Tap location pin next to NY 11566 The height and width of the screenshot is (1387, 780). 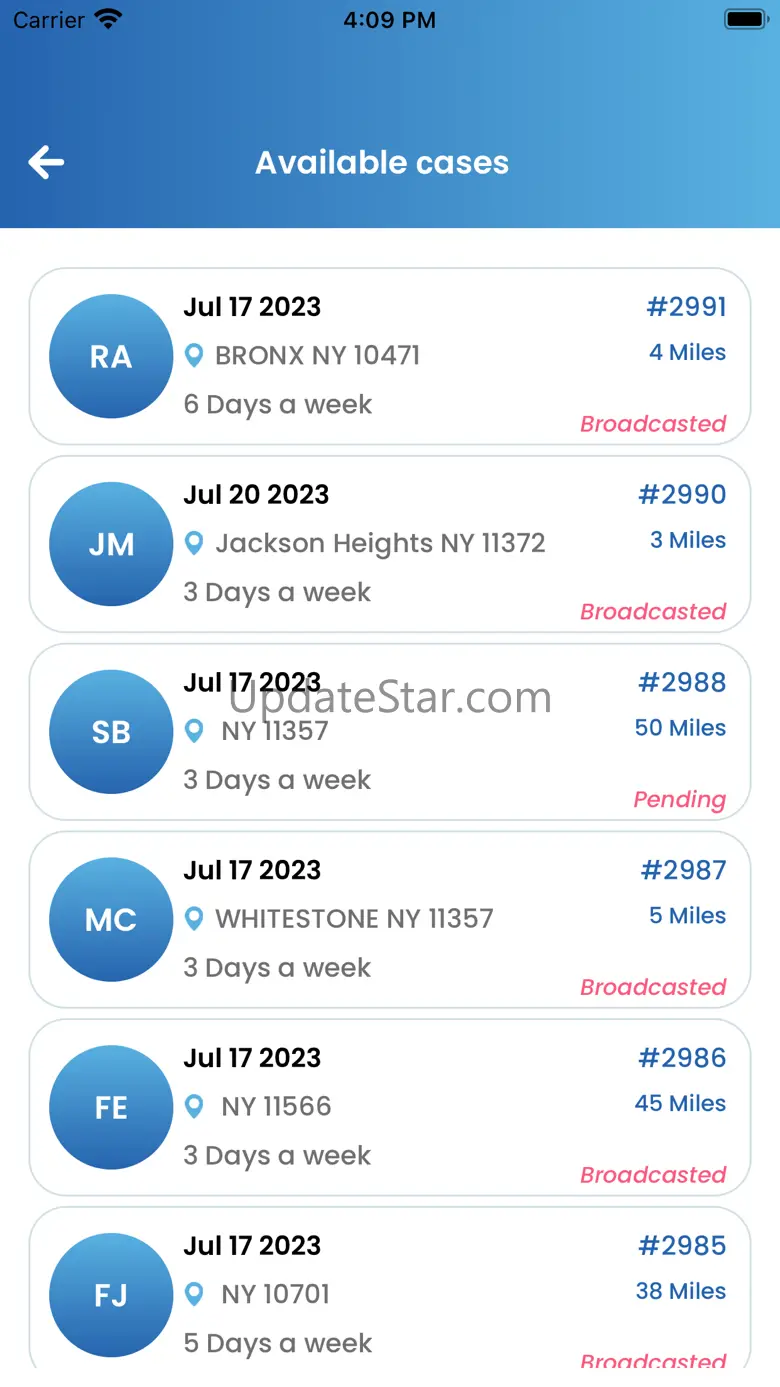(x=194, y=1106)
